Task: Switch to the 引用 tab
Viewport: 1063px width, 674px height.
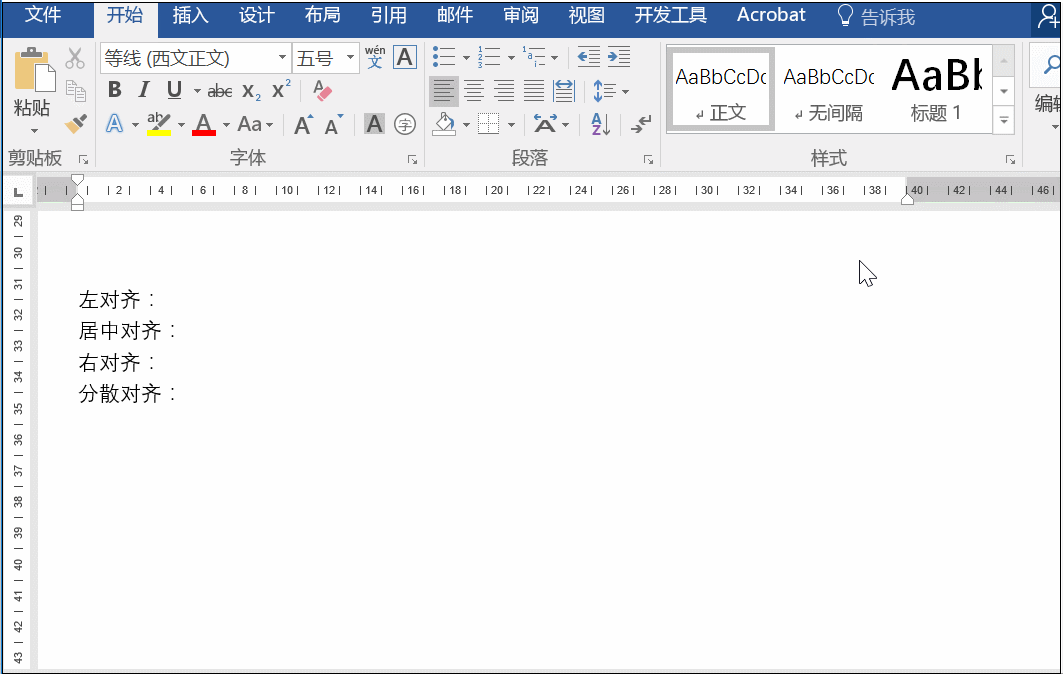Action: point(389,16)
